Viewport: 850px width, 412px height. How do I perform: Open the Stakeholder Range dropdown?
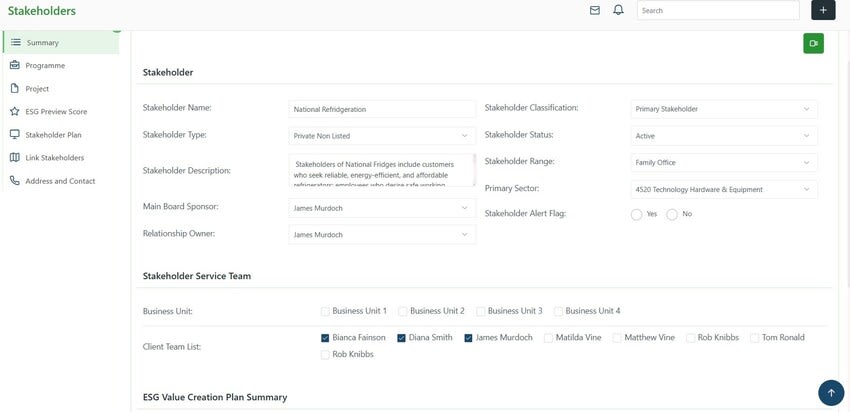[724, 162]
